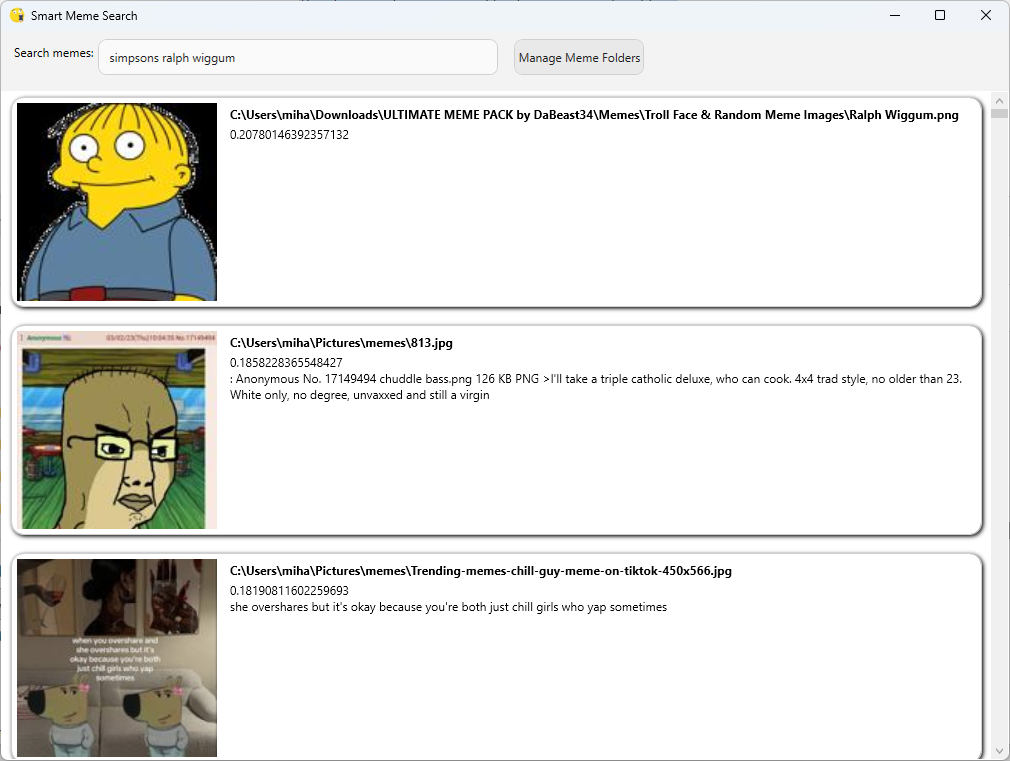Open the Manage Meme Folders dialog
The image size is (1010, 761).
coord(578,57)
